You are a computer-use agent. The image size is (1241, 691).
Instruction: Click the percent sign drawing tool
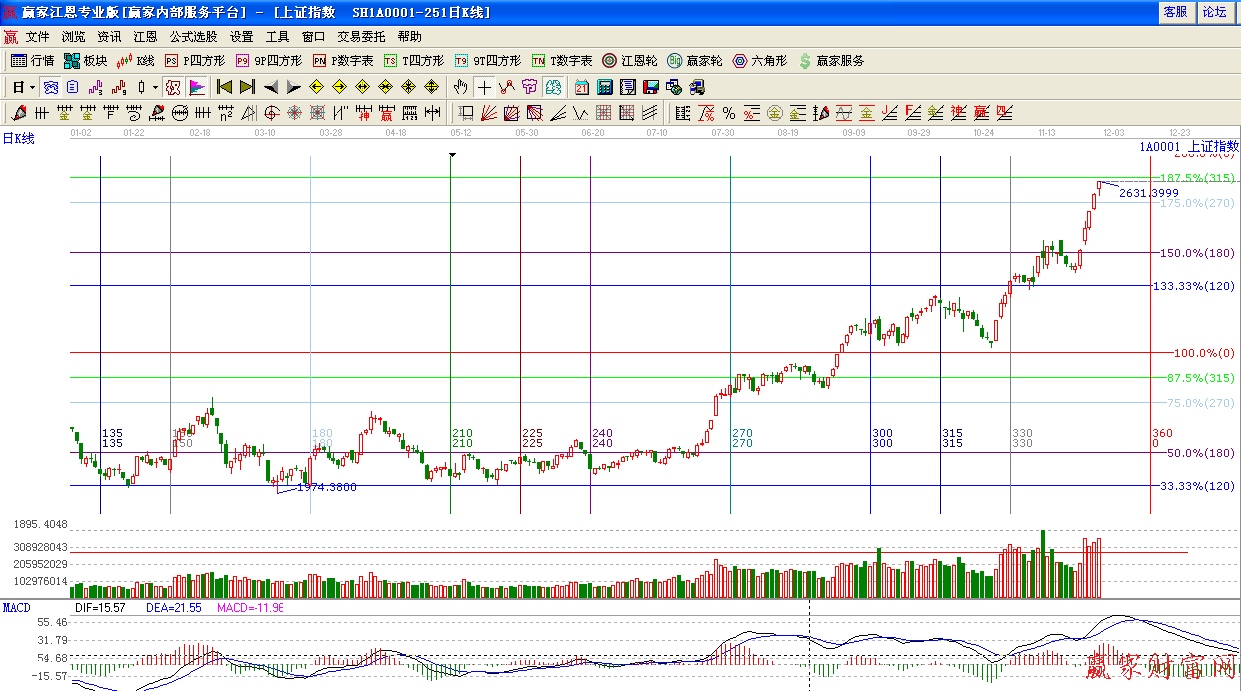pos(729,113)
